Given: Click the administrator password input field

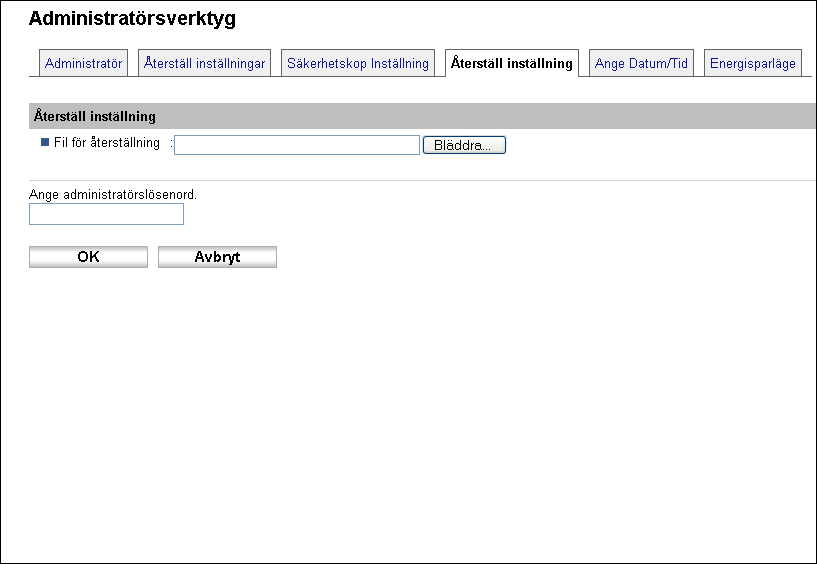Looking at the screenshot, I should (x=106, y=214).
